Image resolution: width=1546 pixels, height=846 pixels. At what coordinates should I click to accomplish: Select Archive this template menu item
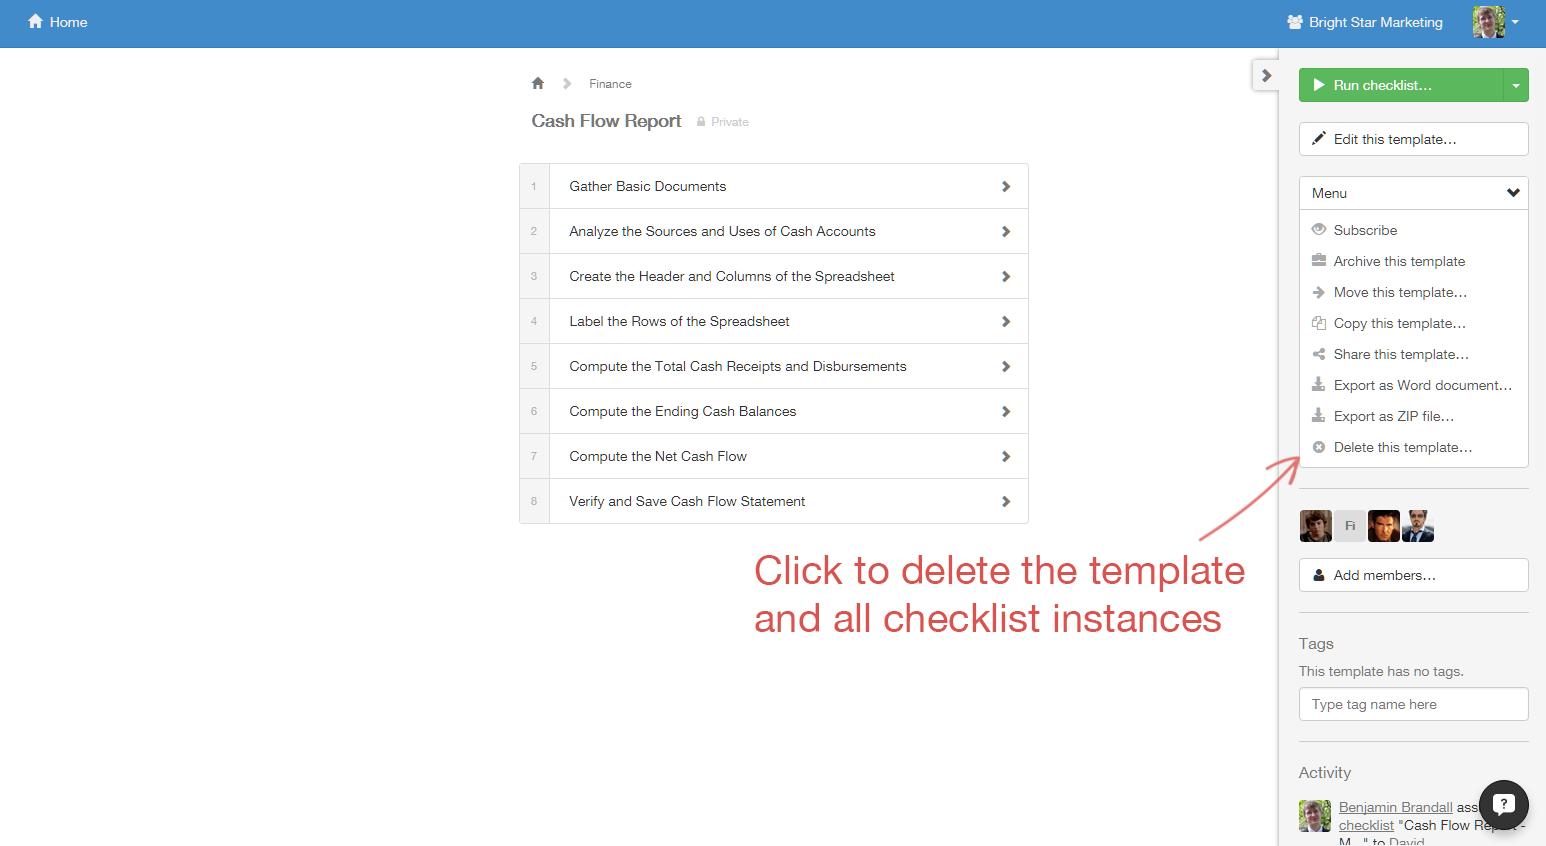point(1399,261)
